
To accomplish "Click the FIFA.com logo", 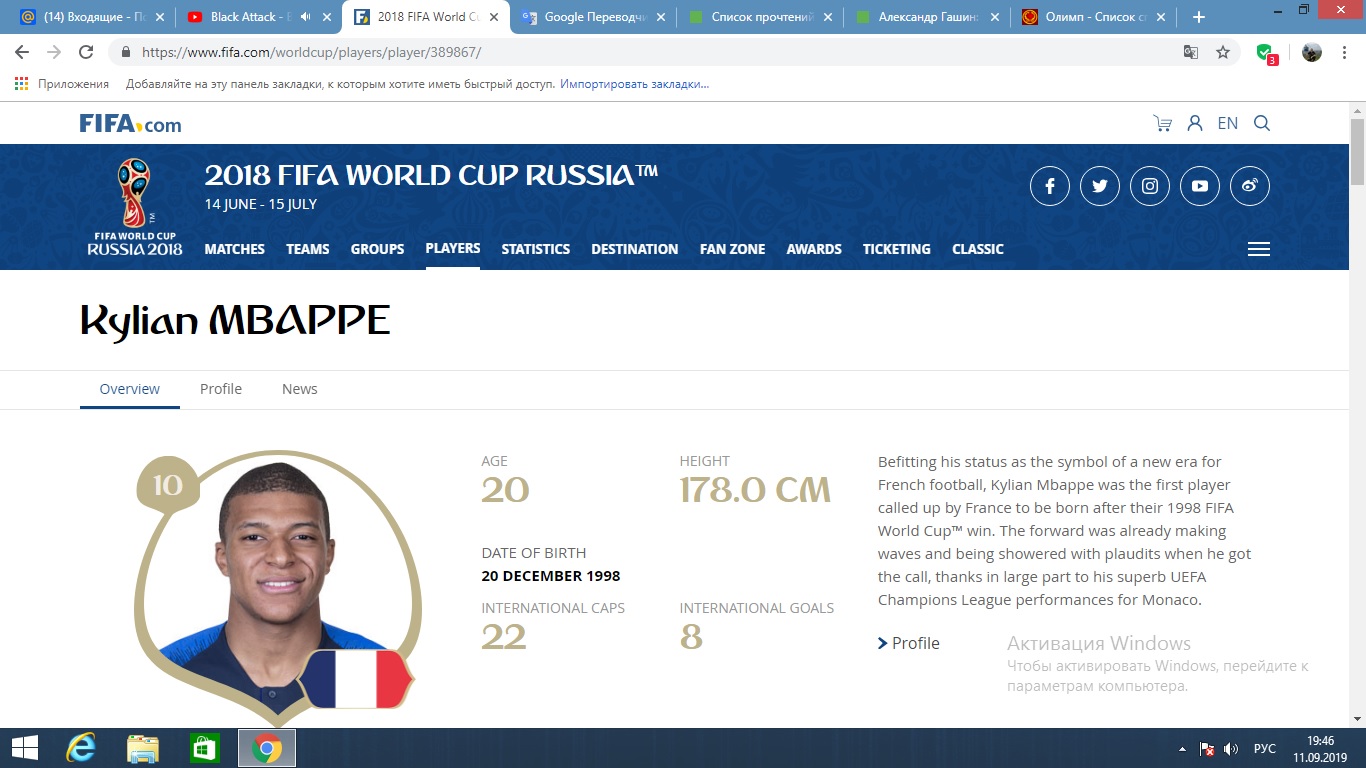I will 131,124.
